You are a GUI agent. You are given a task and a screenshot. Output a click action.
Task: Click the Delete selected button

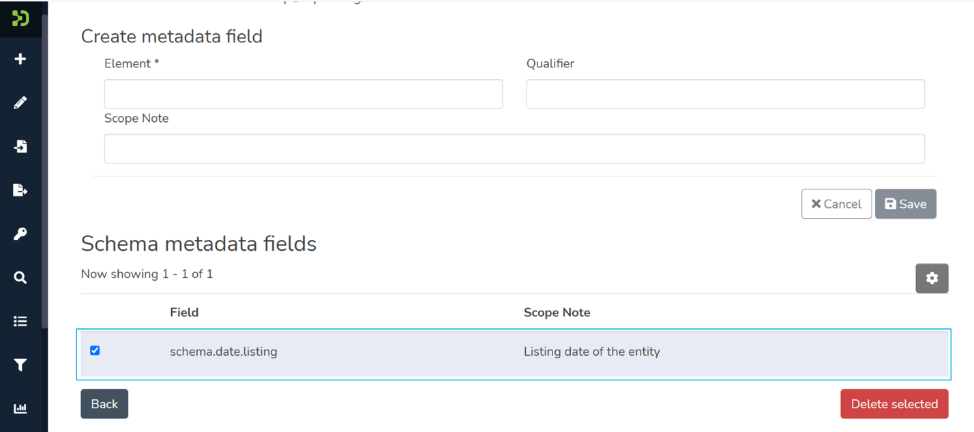click(893, 404)
